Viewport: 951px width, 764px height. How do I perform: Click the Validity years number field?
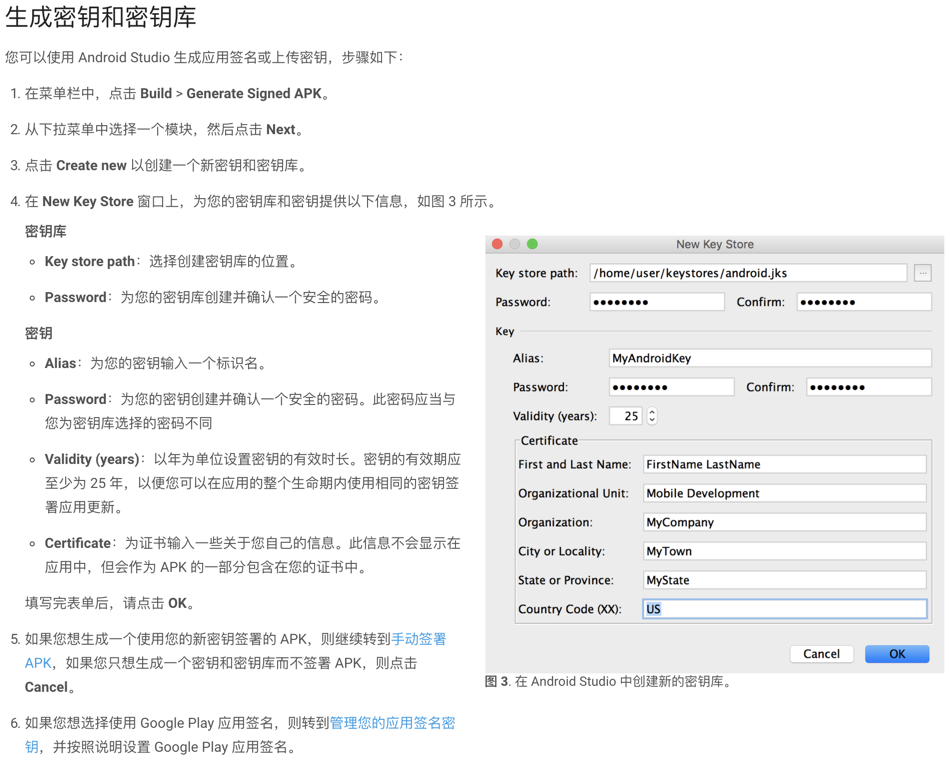click(626, 416)
